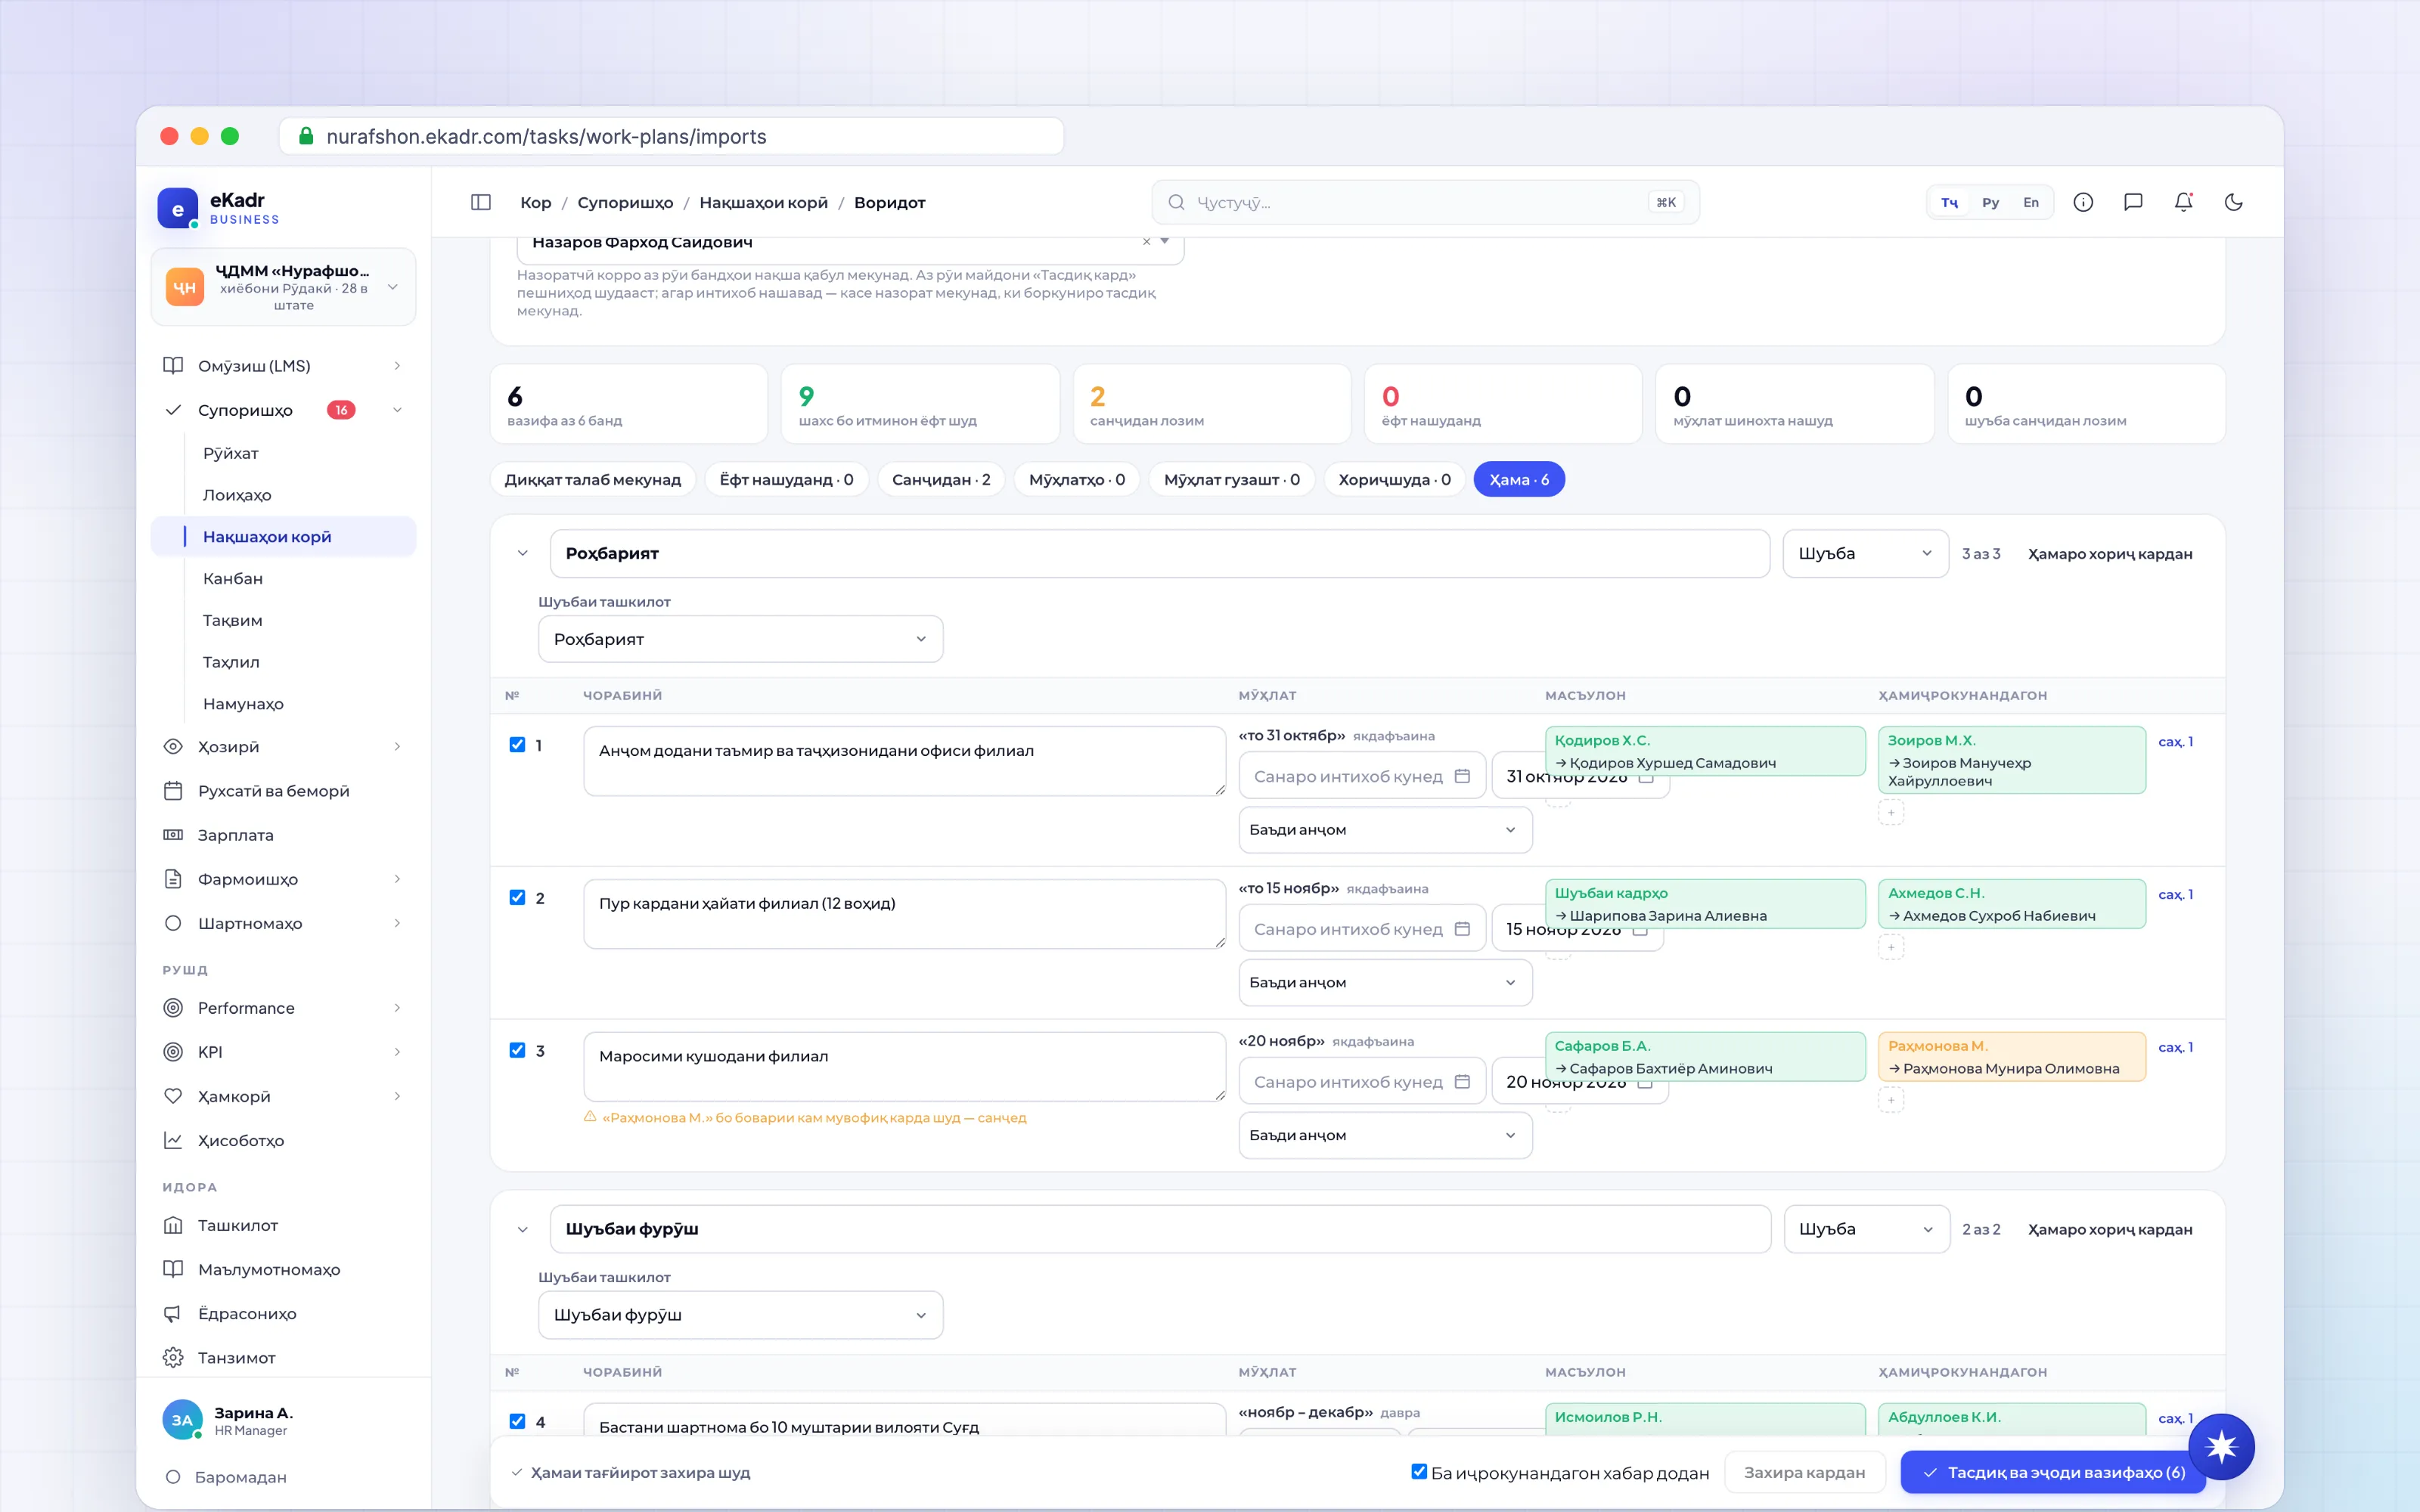Click the orange Раҳмонова М. co-executor chip
Viewport: 2420px width, 1512px height.
coord(2011,1056)
